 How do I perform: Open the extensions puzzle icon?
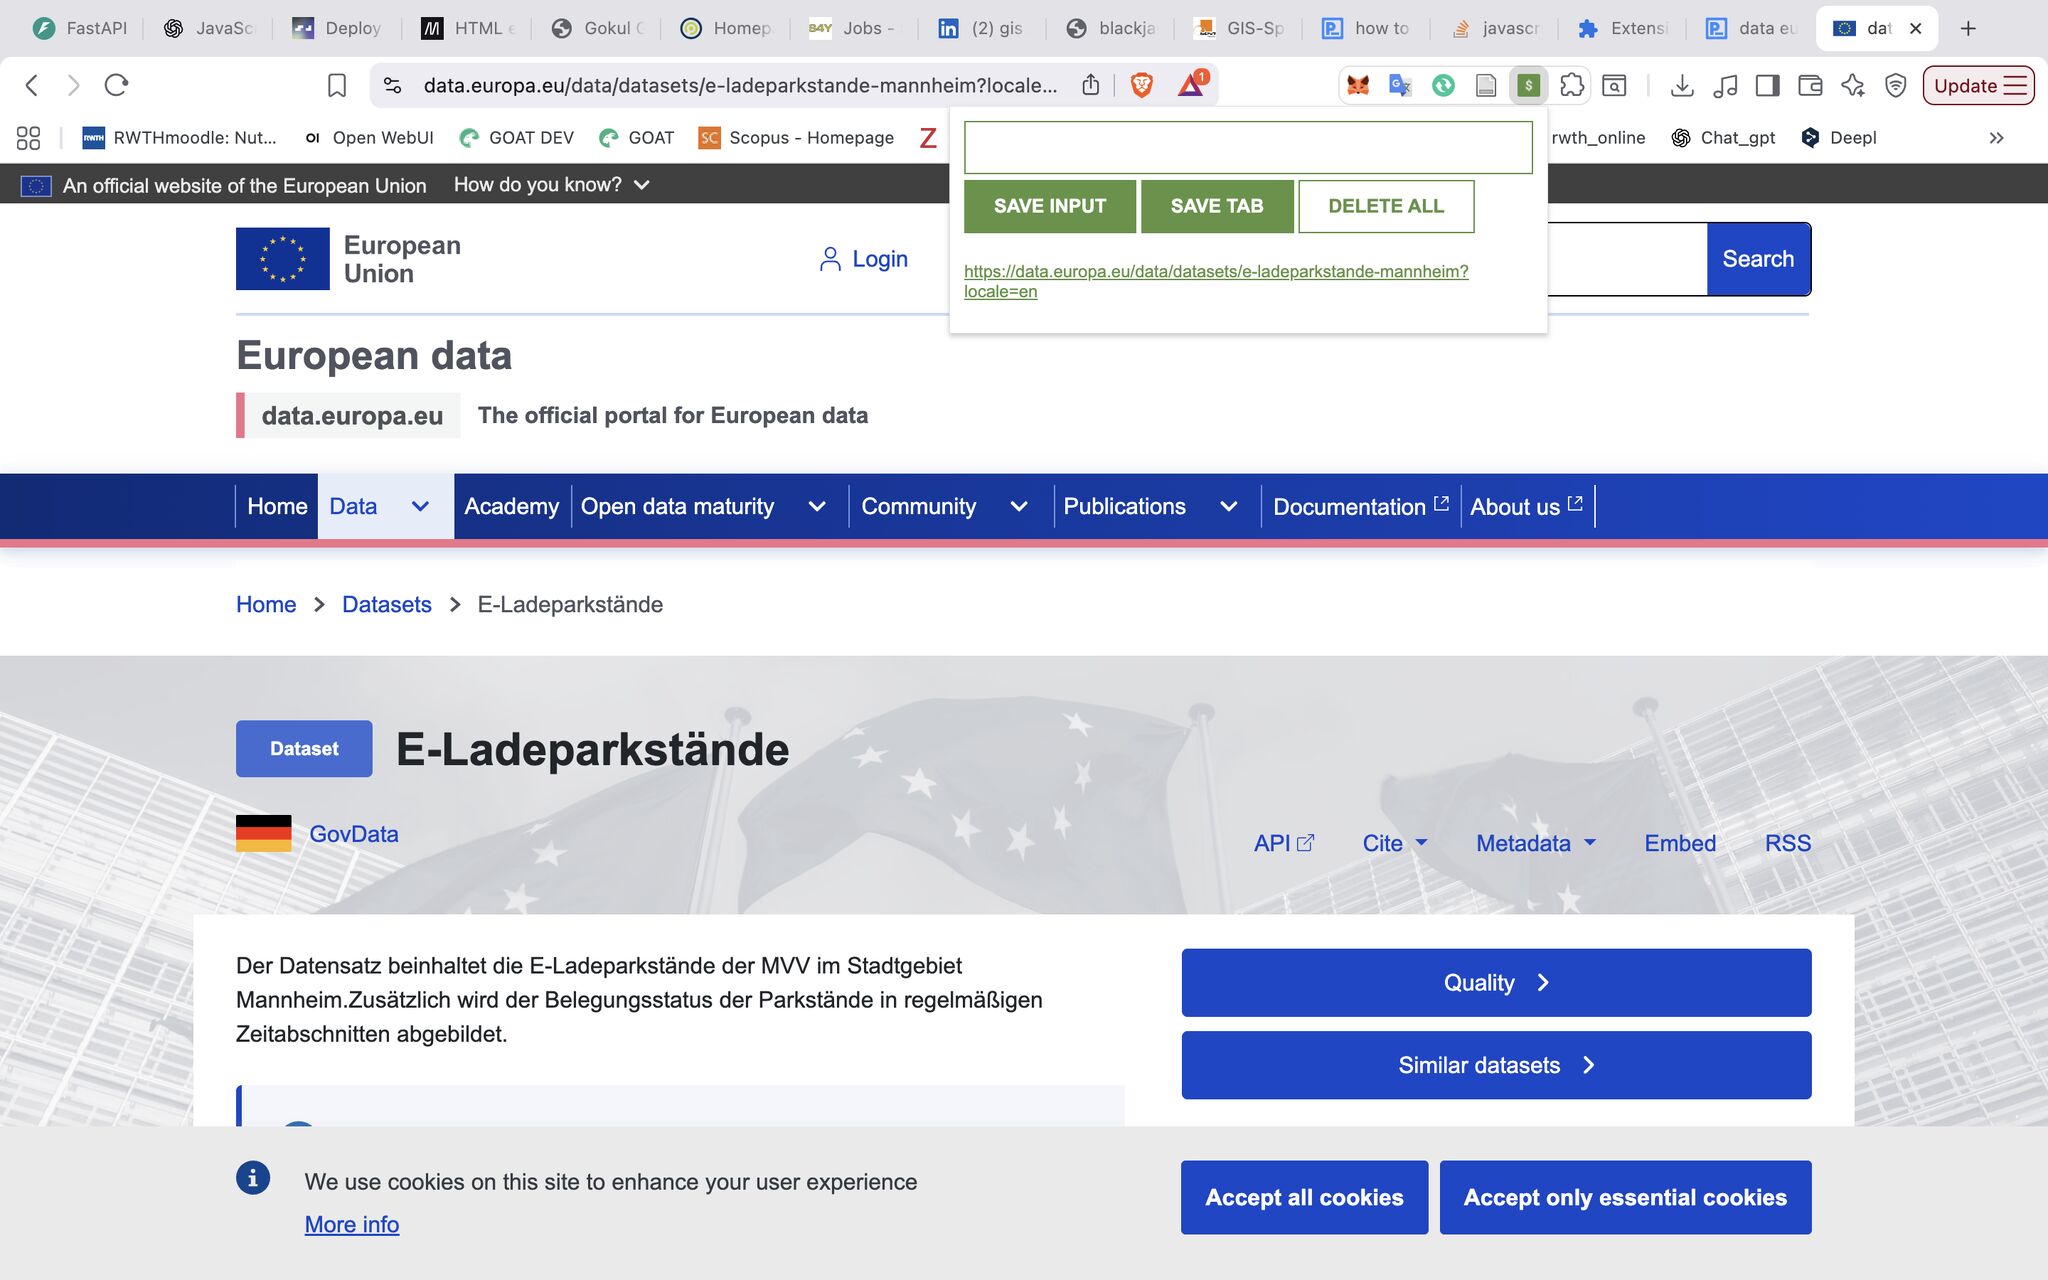pos(1571,86)
